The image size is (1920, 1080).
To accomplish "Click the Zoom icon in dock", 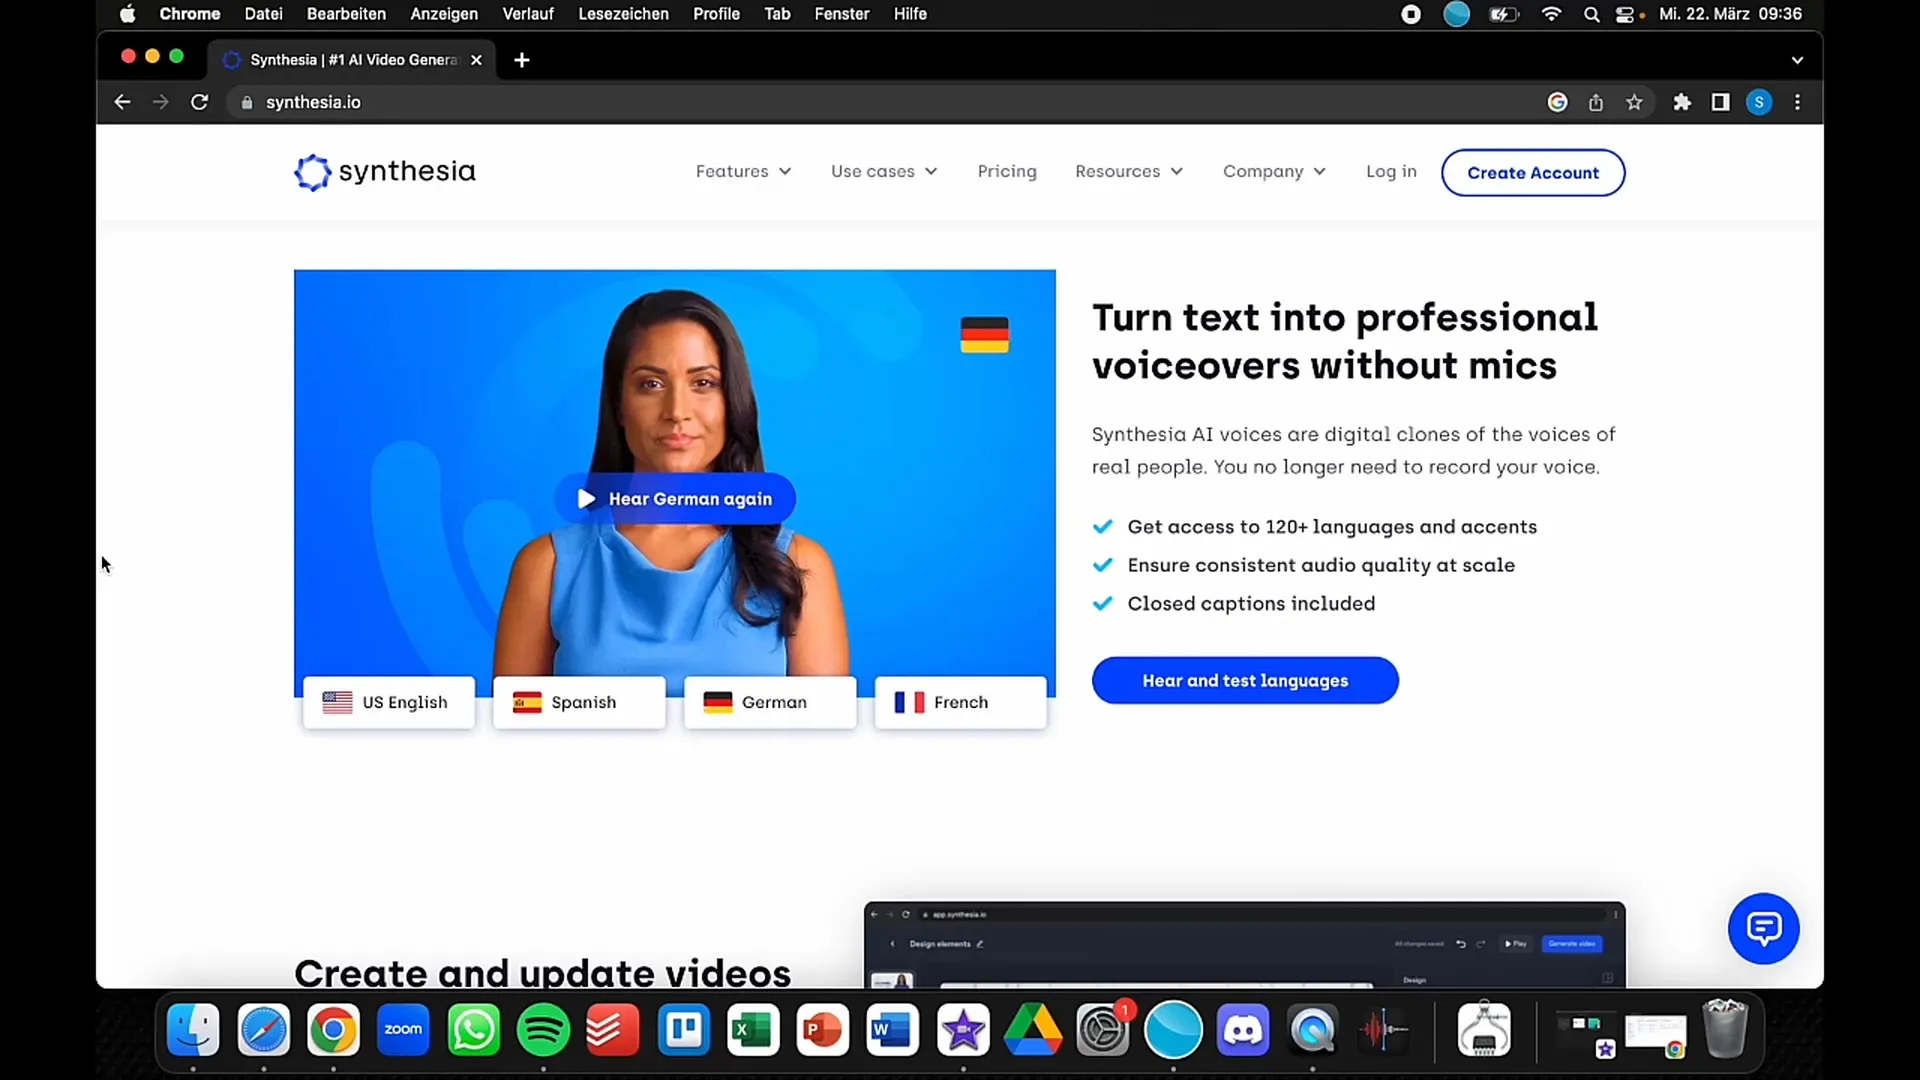I will tap(404, 1030).
